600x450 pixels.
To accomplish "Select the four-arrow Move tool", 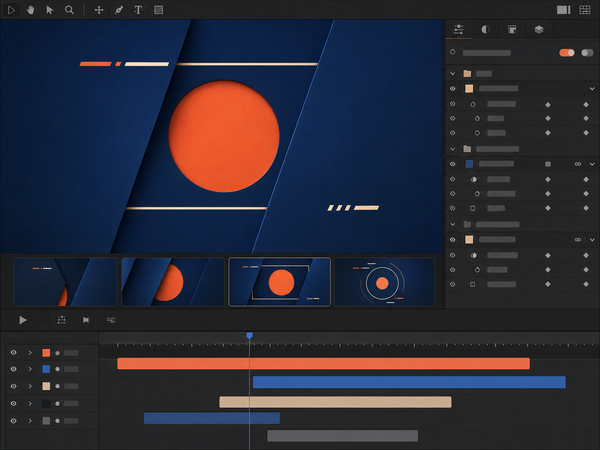I will 99,10.
